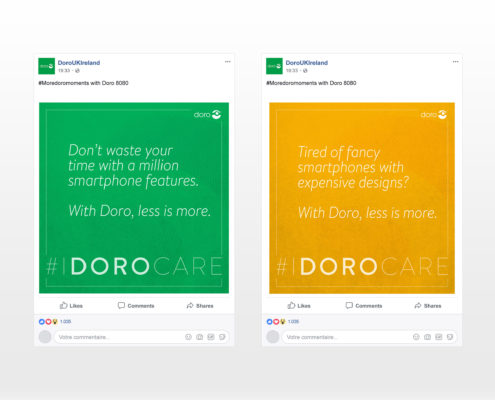Share the green Doro post
This screenshot has height=400, width=495.
[x=200, y=306]
